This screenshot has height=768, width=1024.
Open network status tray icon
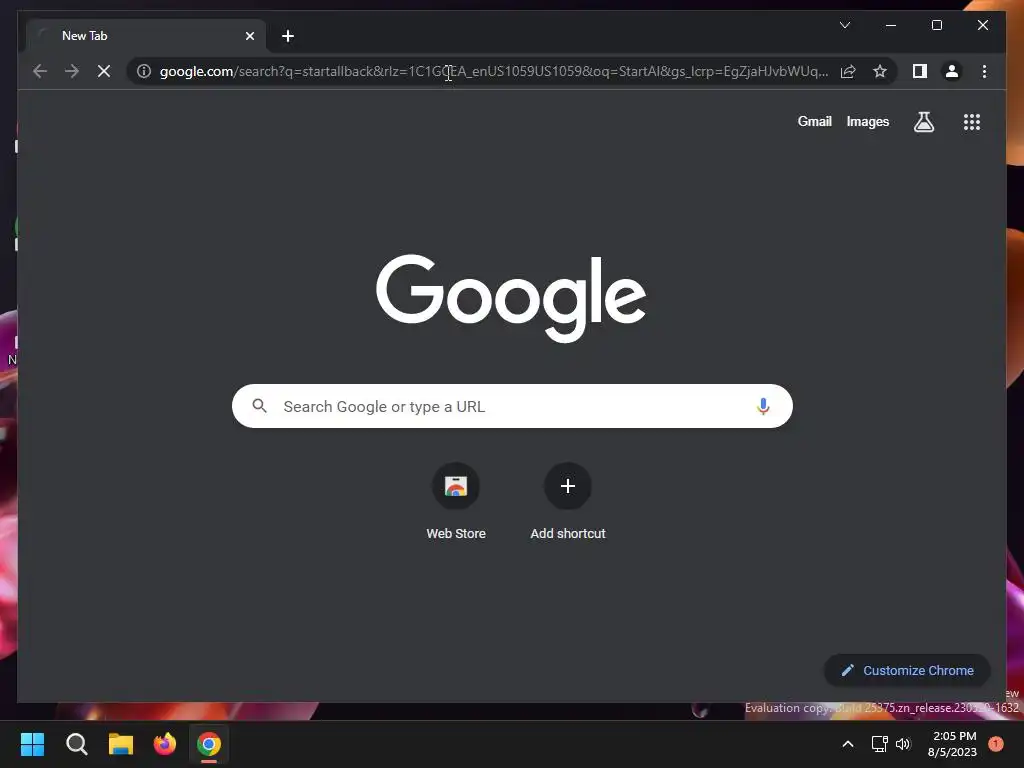click(x=880, y=744)
